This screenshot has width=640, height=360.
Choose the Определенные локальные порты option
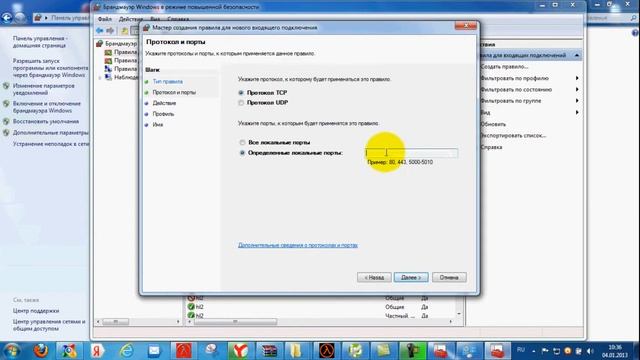click(242, 153)
